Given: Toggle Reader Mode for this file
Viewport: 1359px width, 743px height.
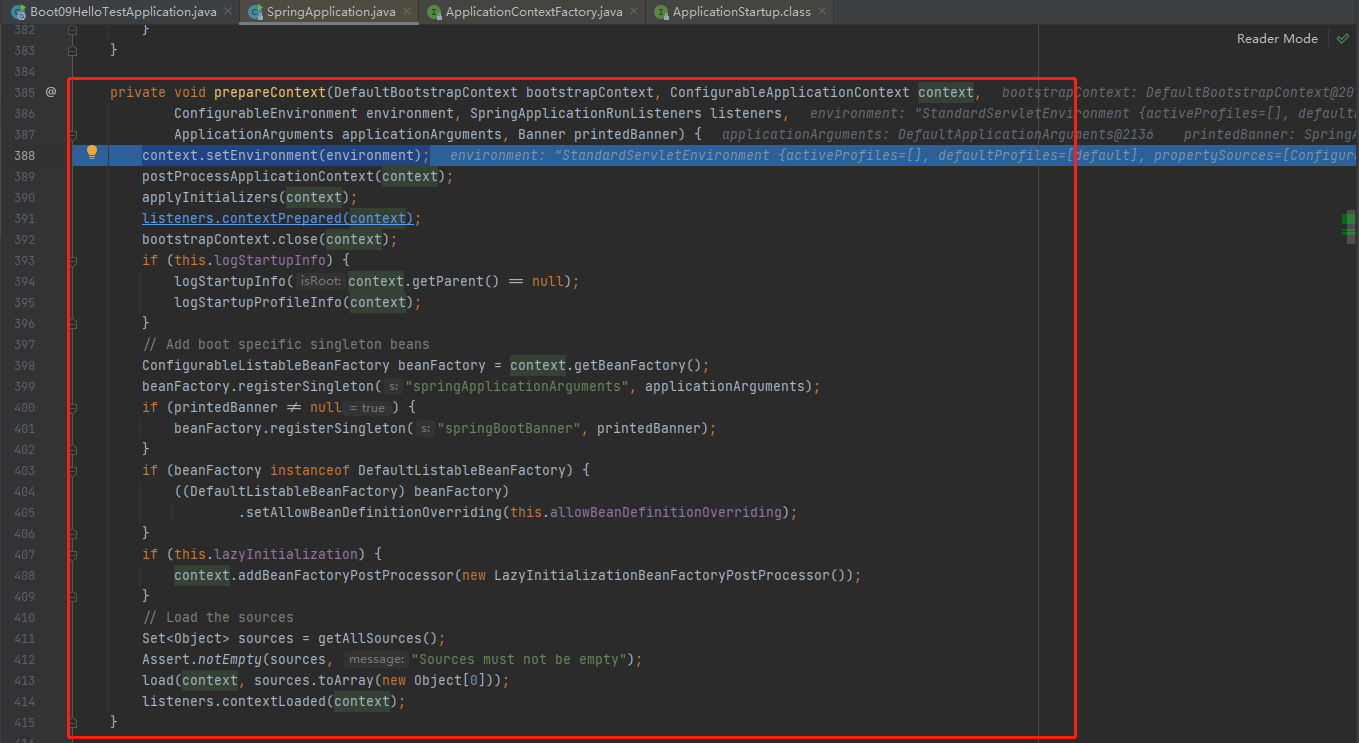Looking at the screenshot, I should 1277,39.
